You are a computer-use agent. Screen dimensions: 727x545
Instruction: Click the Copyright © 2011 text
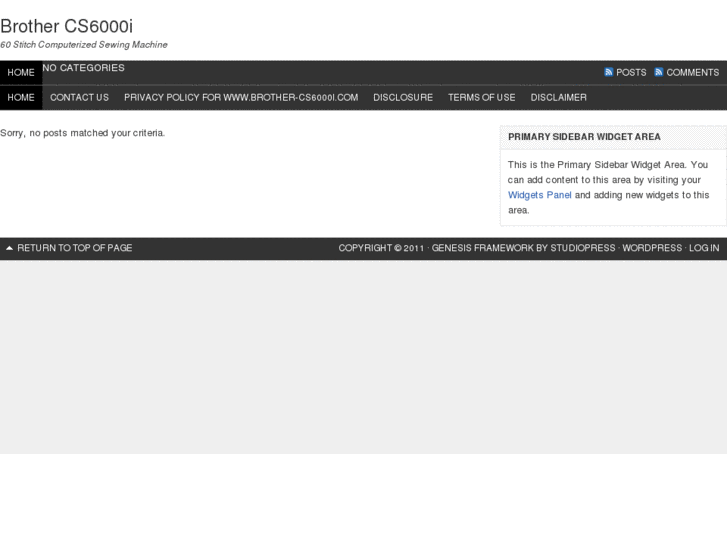[x=381, y=248]
